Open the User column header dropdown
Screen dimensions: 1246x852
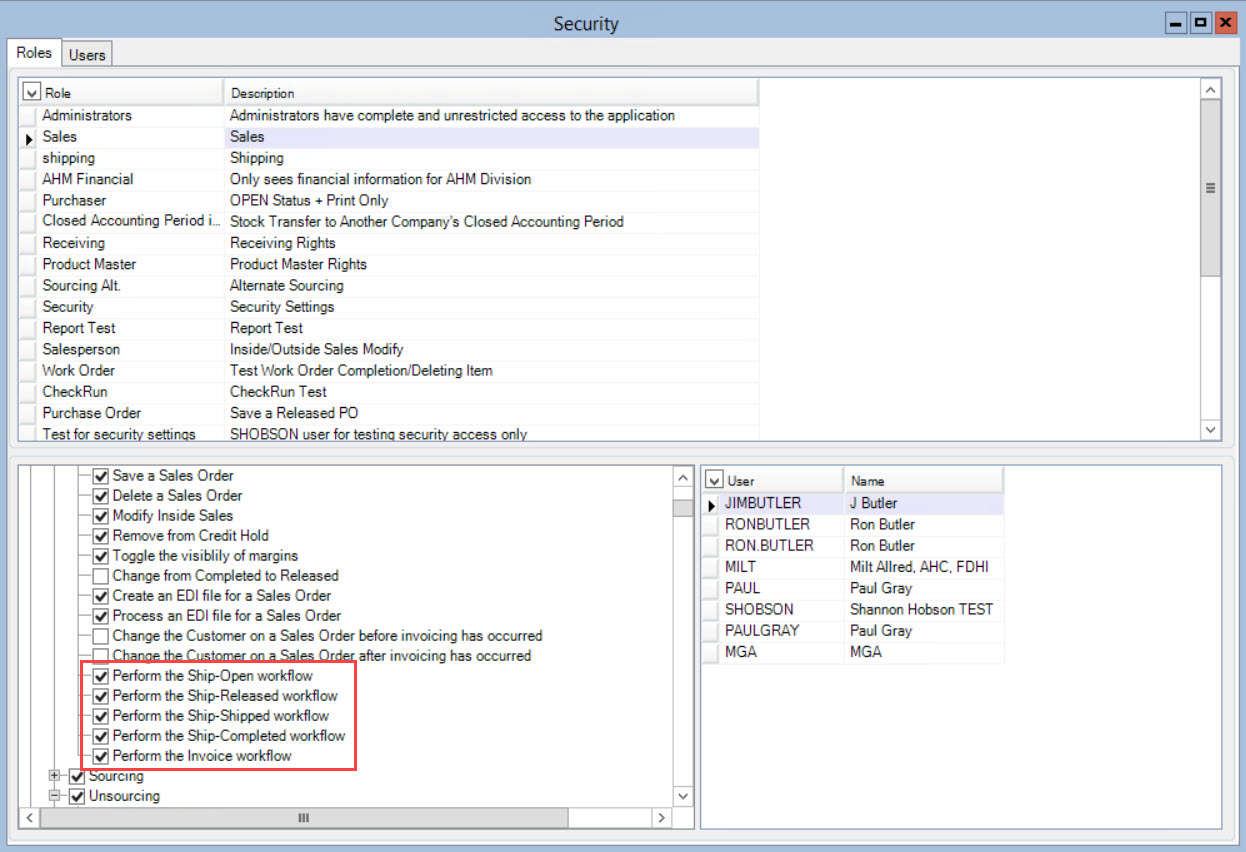(x=714, y=481)
